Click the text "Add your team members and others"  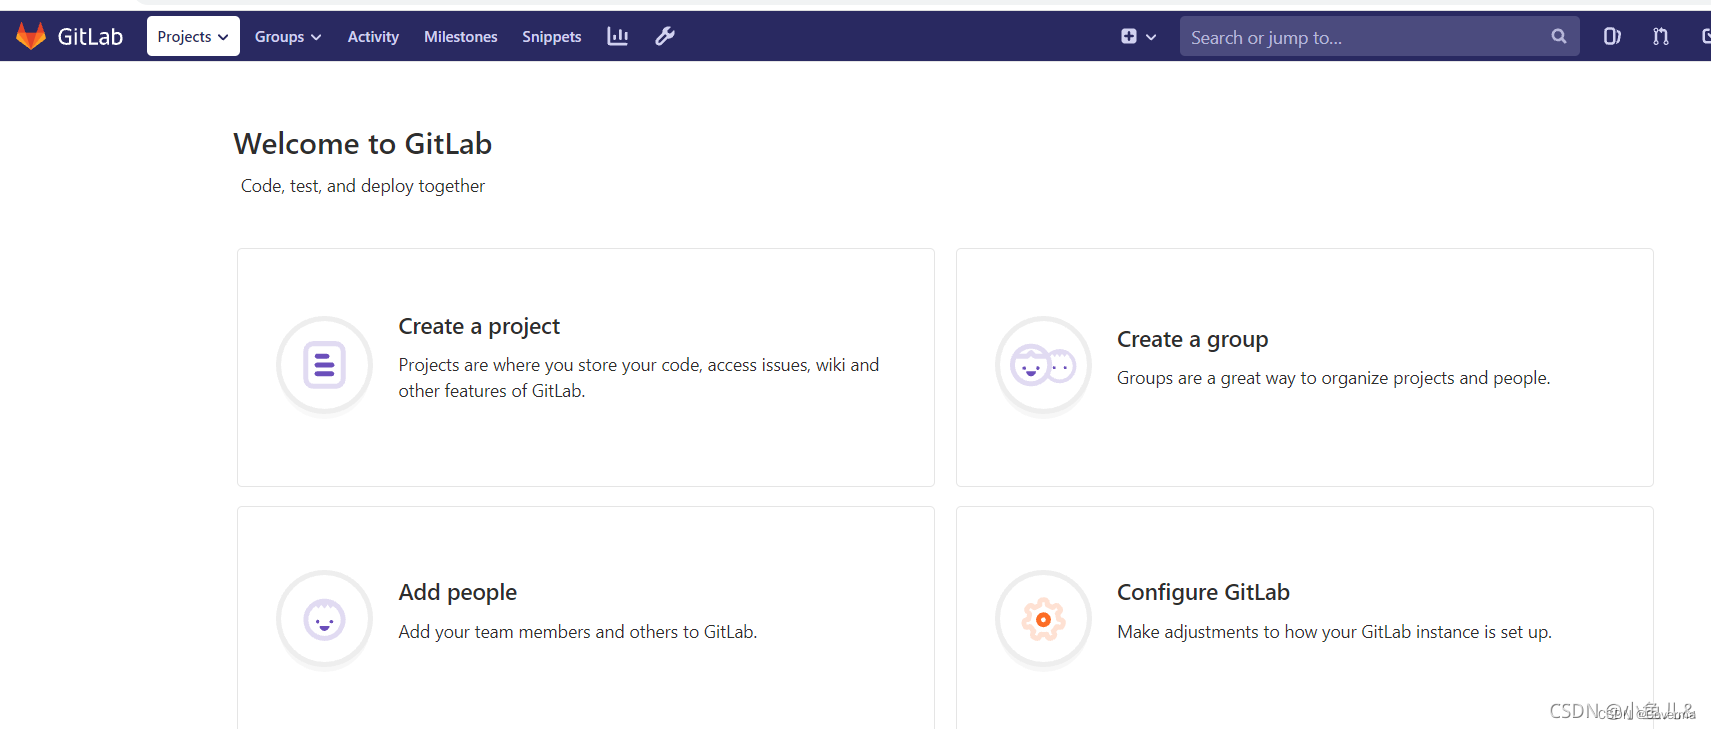tap(577, 632)
